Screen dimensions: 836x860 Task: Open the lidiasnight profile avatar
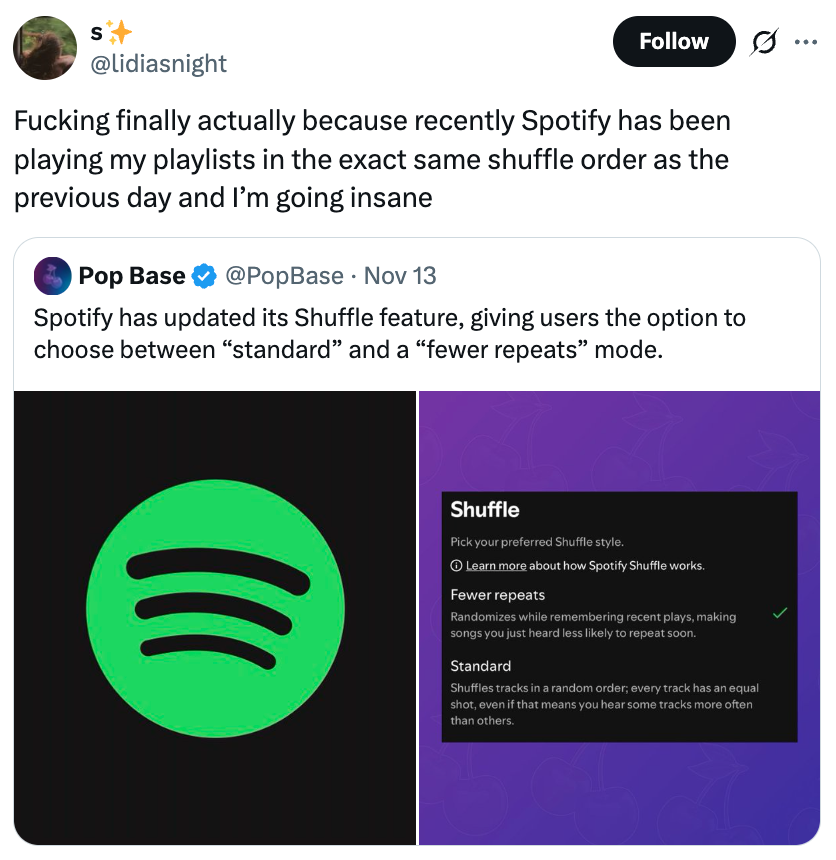click(x=45, y=48)
